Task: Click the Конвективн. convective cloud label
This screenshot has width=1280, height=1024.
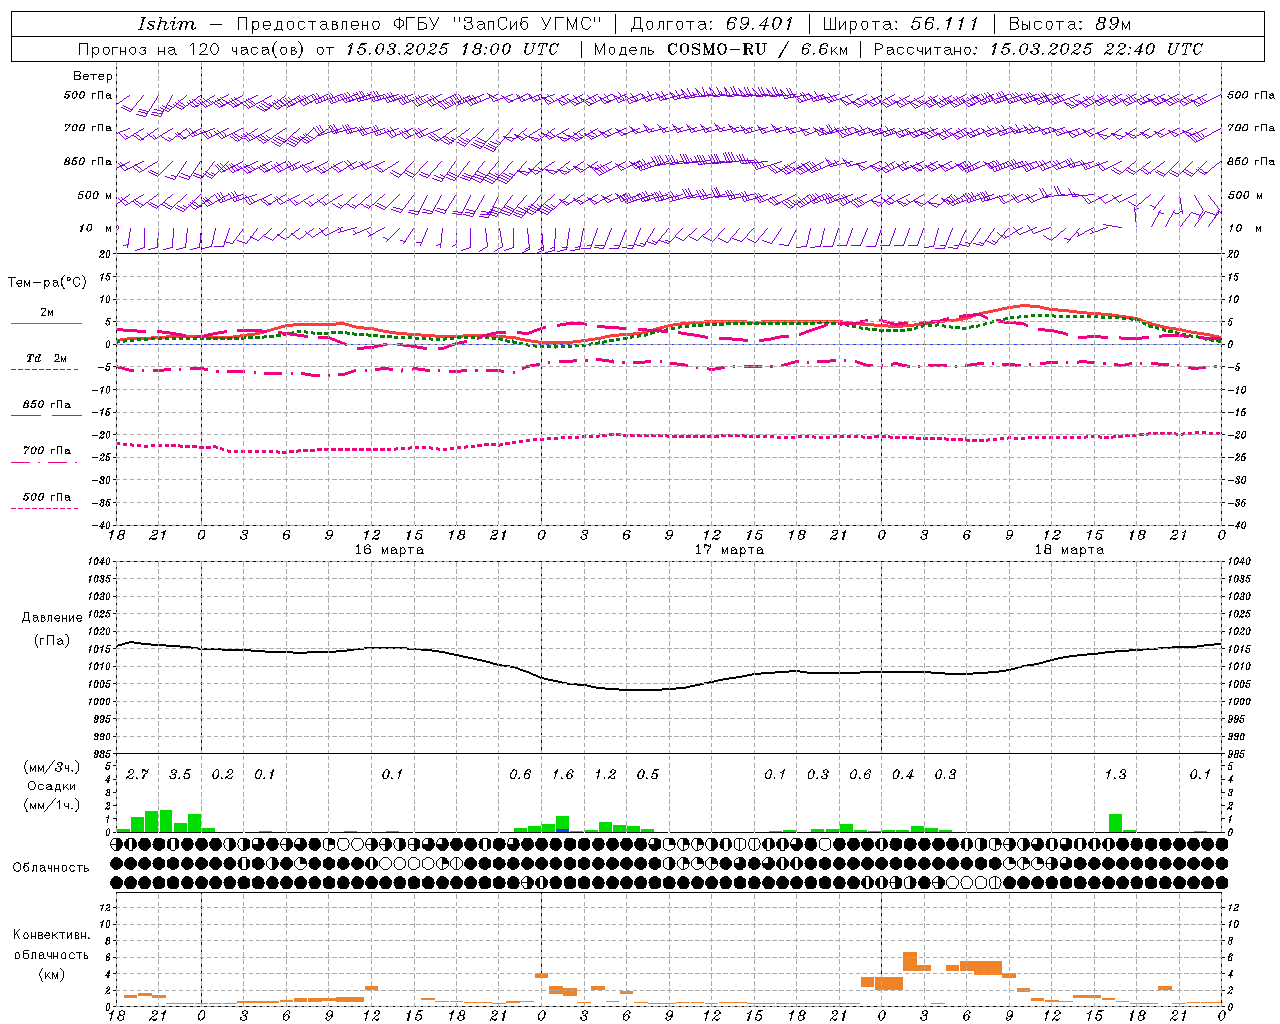Action: tap(51, 935)
